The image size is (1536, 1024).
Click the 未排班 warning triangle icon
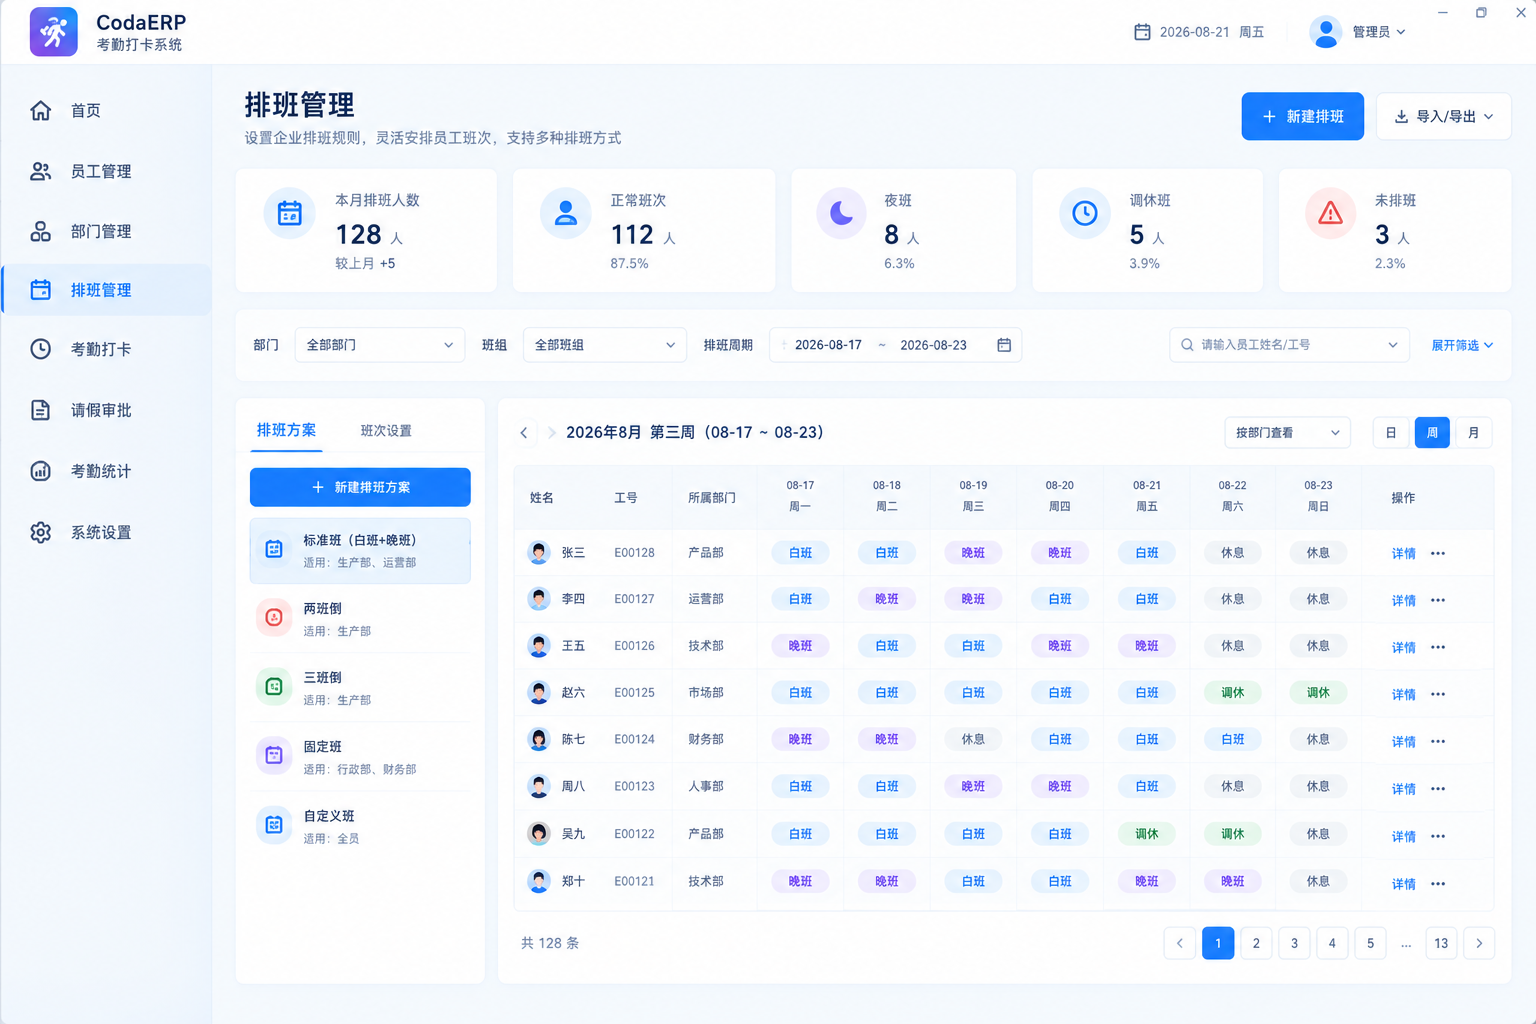(1330, 213)
